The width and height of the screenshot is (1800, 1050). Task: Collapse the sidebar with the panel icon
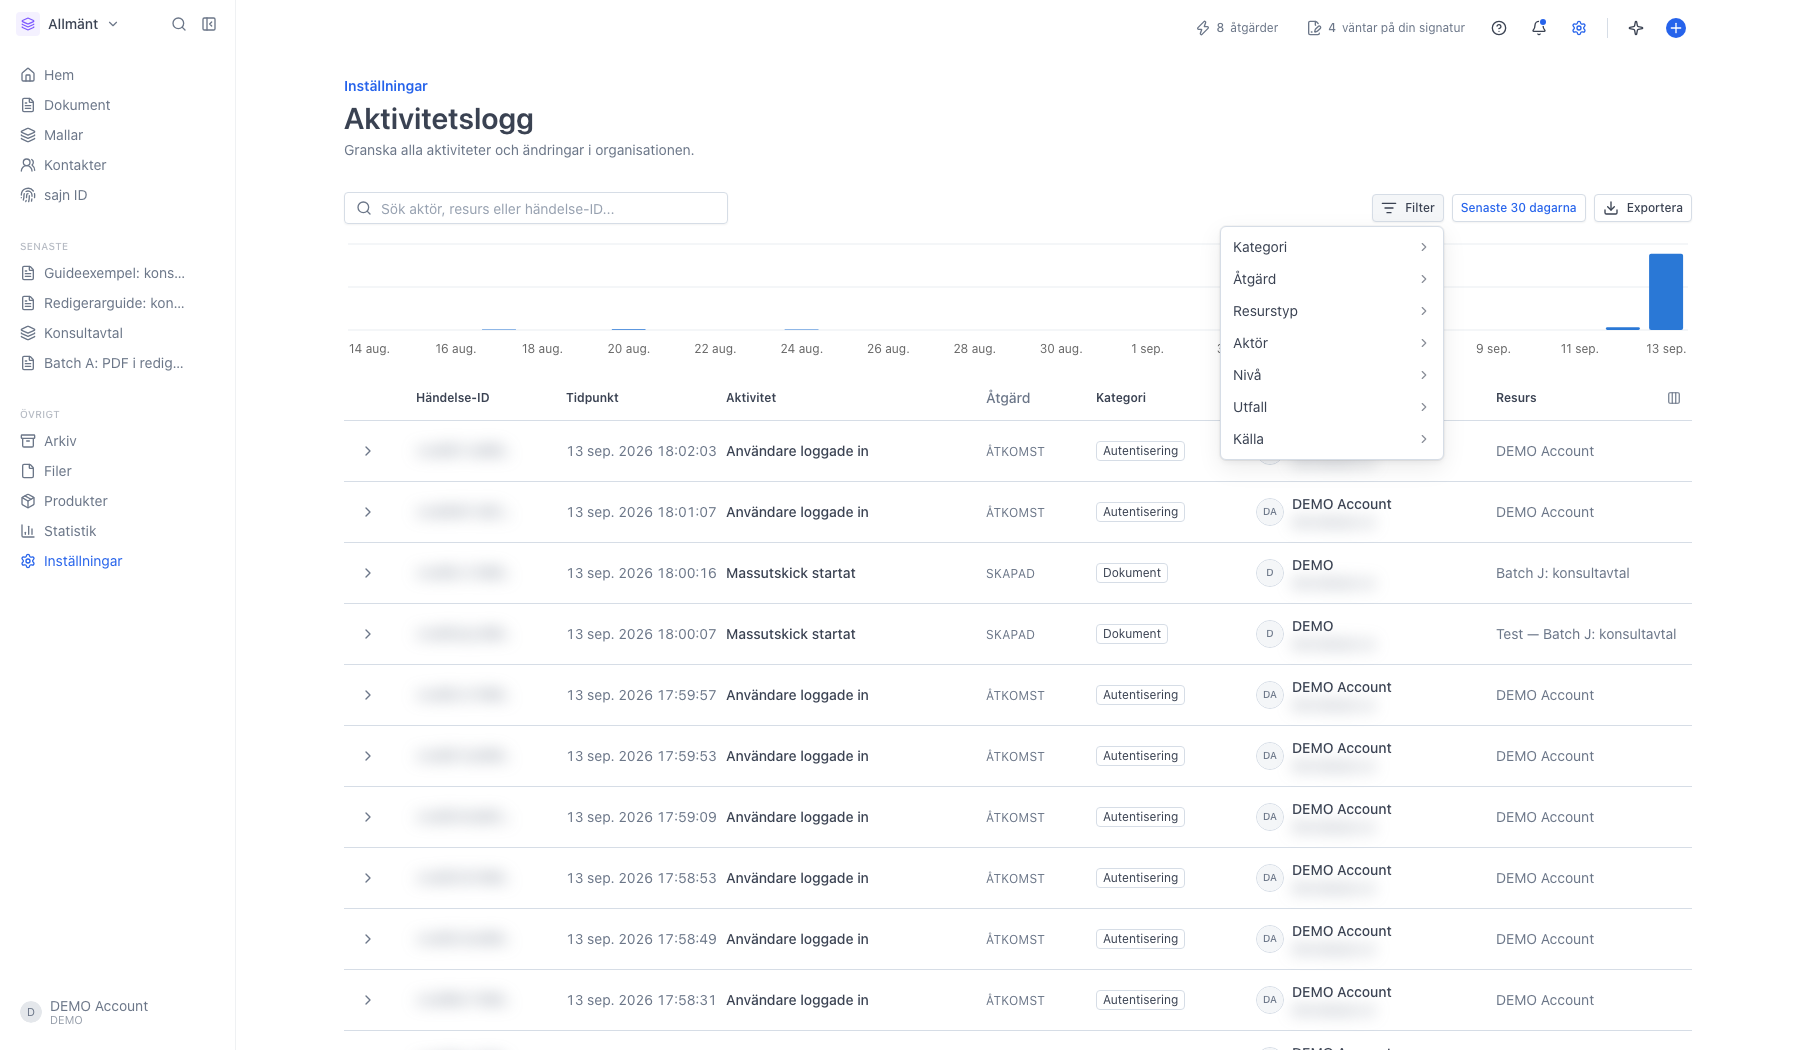point(209,24)
